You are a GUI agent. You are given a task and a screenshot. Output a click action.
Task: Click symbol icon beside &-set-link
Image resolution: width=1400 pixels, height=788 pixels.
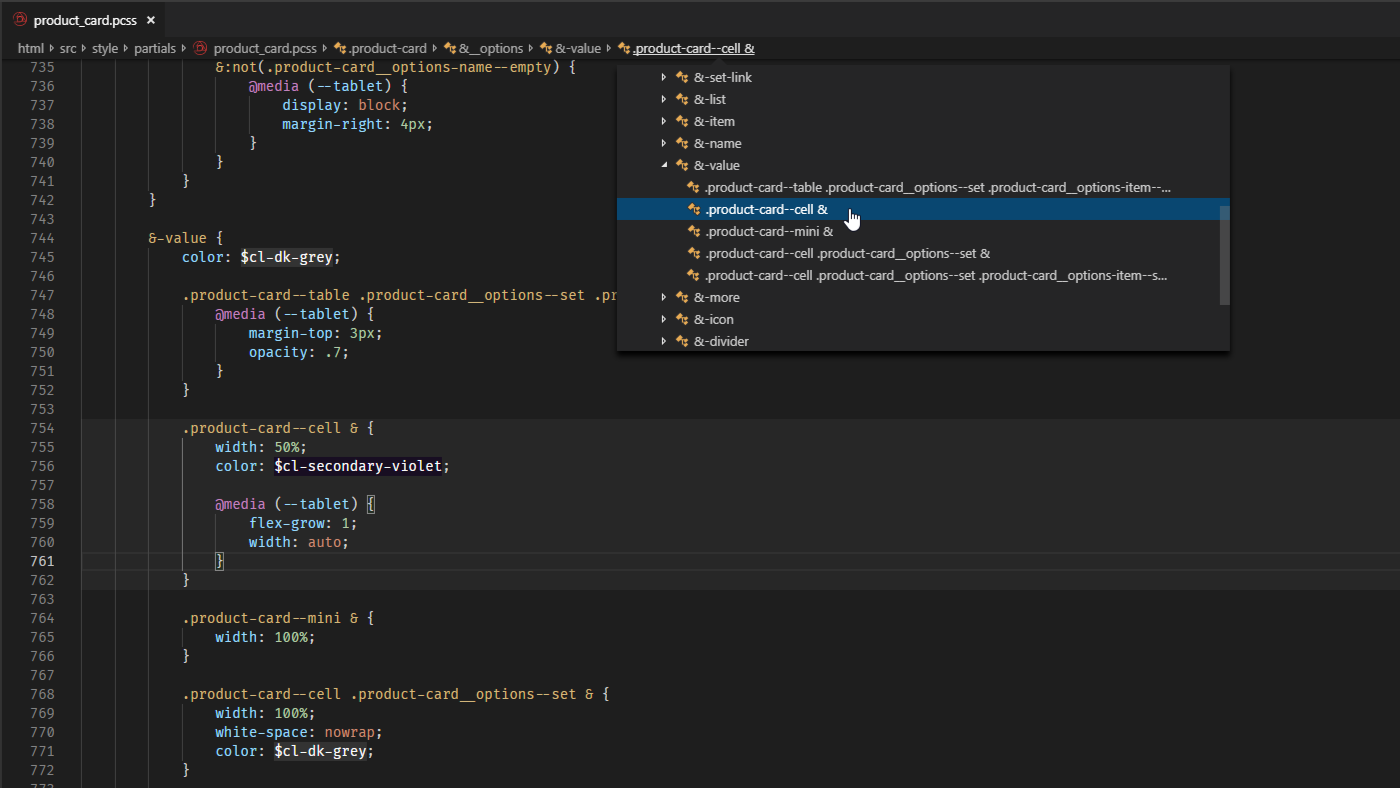click(x=682, y=77)
